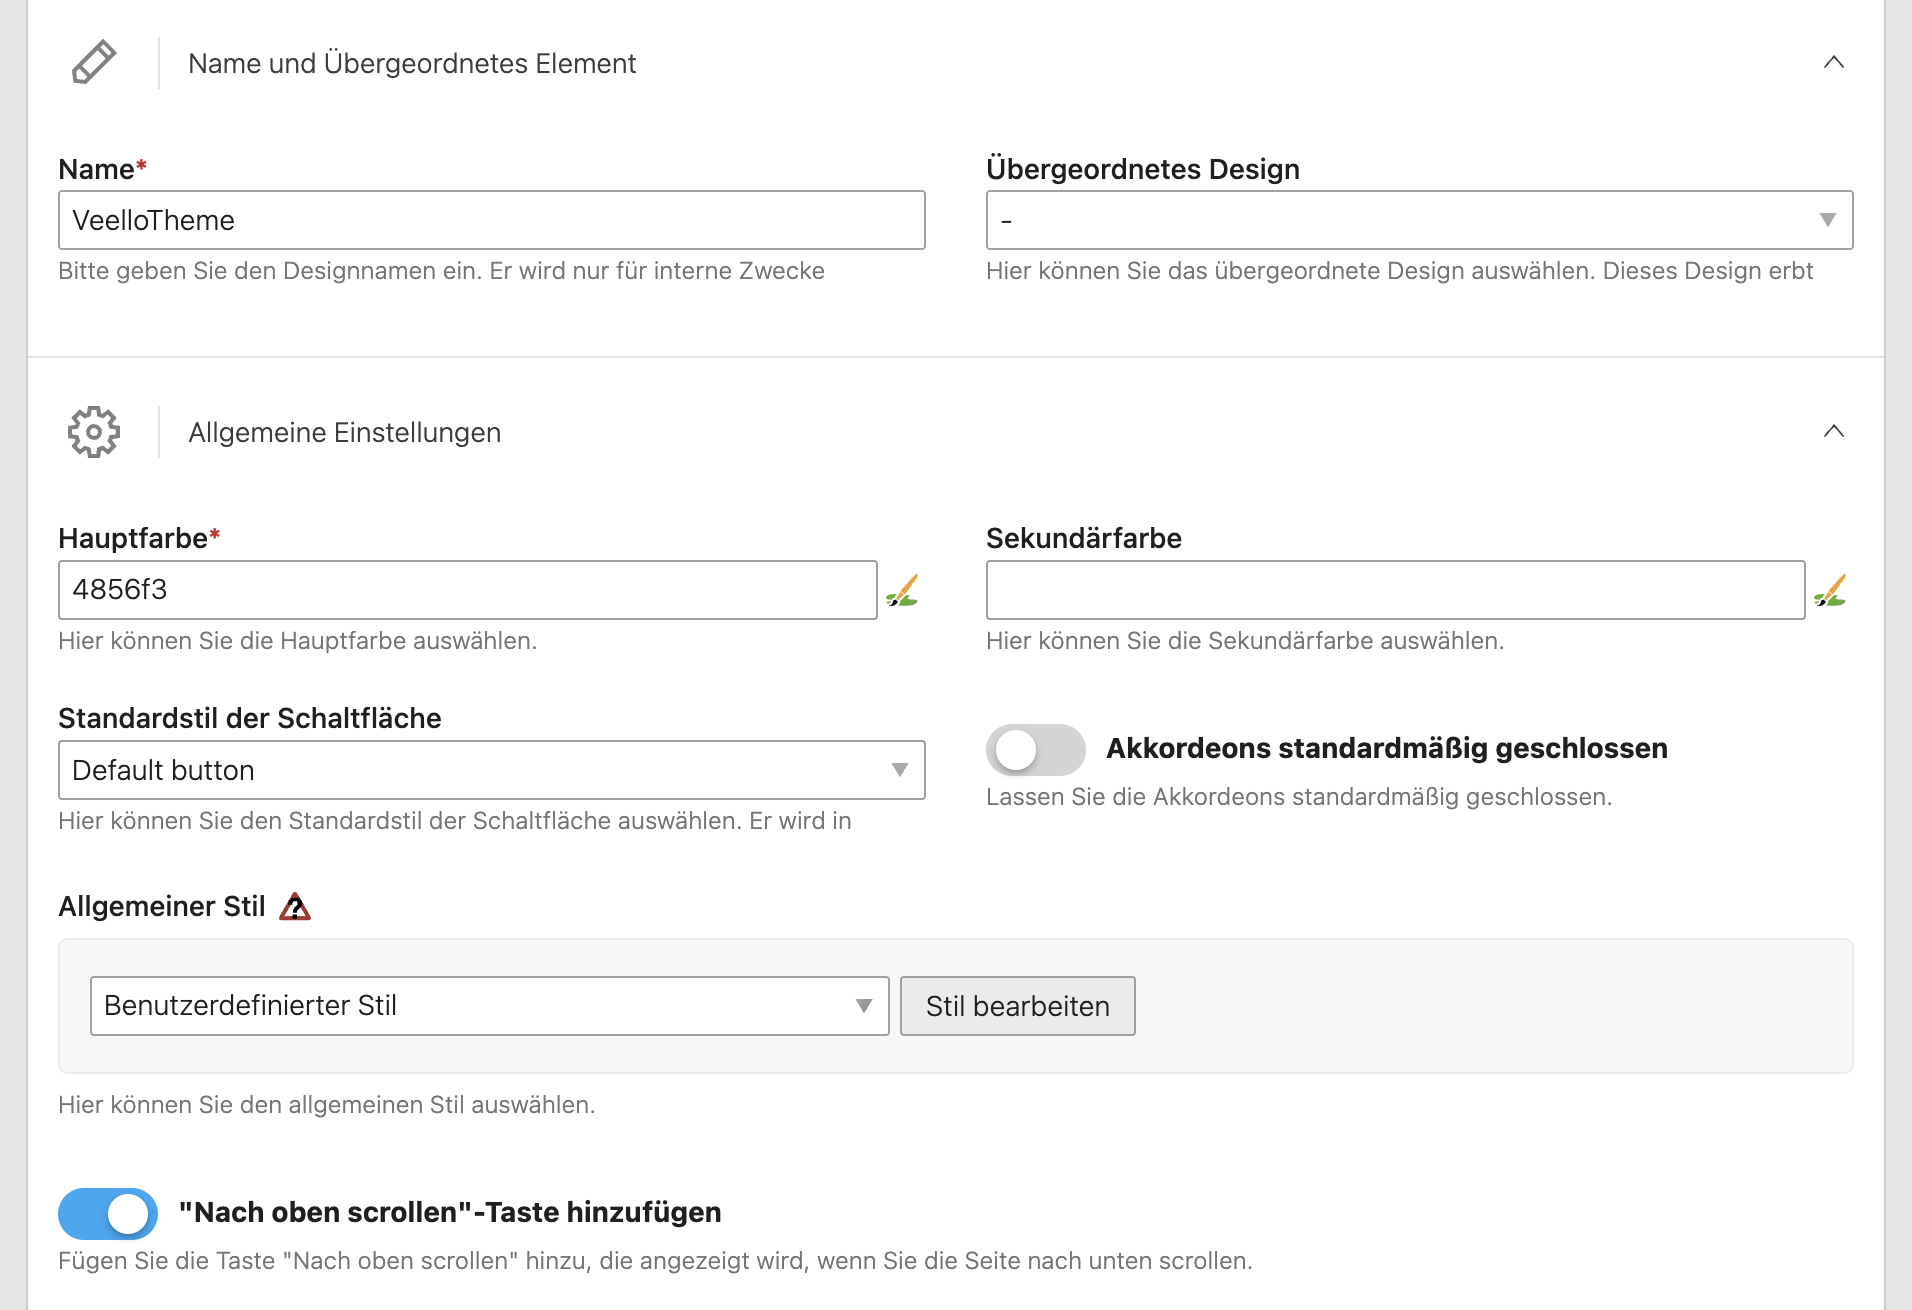
Task: Click the pencil icon in the first section header
Action: 94,63
